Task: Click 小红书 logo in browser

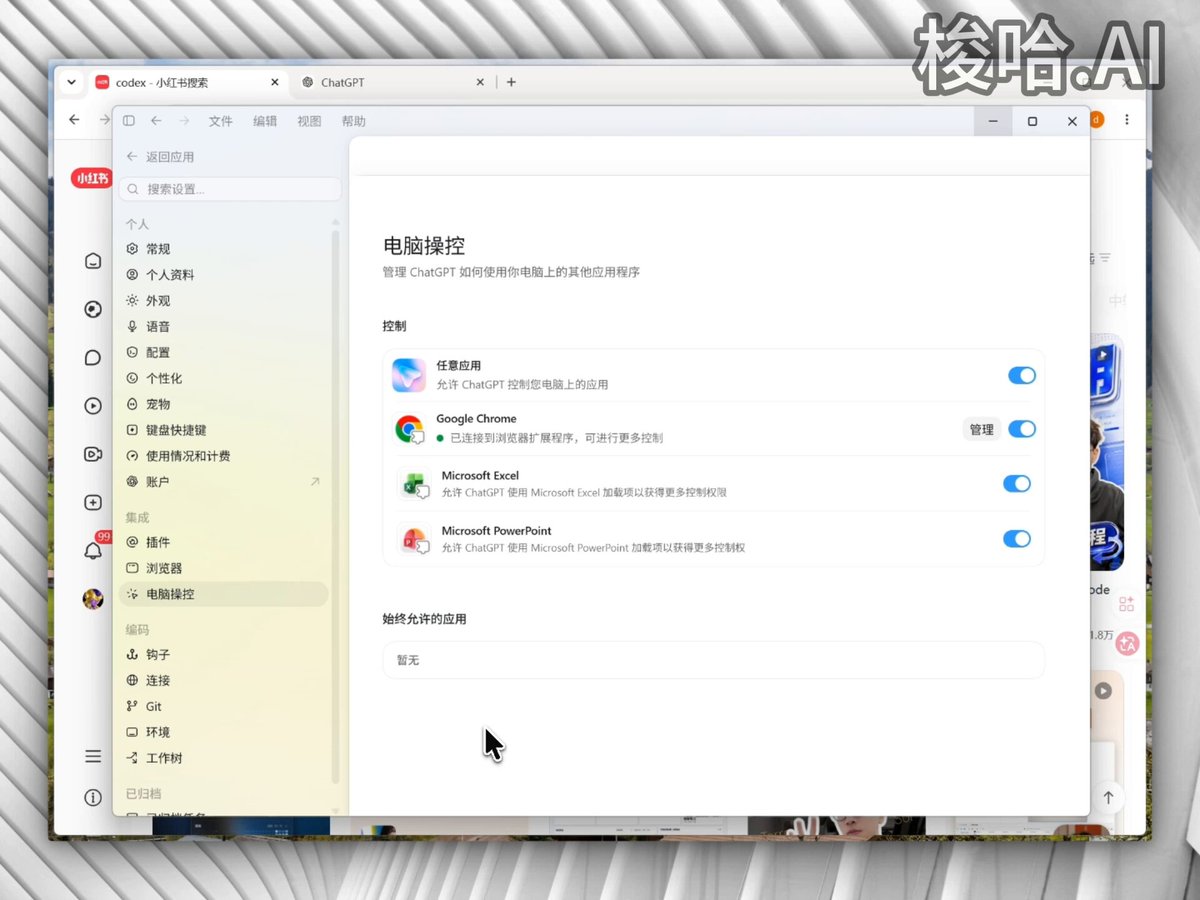Action: tap(91, 178)
